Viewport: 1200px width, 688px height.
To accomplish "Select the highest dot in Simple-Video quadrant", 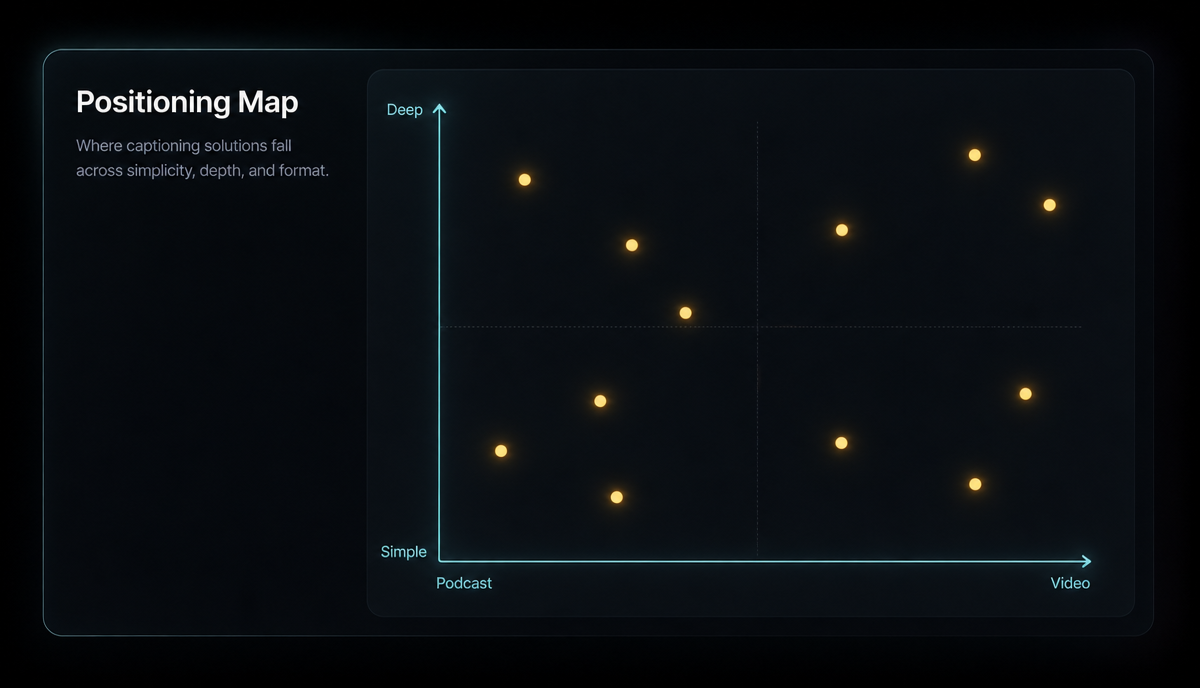I will [1025, 394].
